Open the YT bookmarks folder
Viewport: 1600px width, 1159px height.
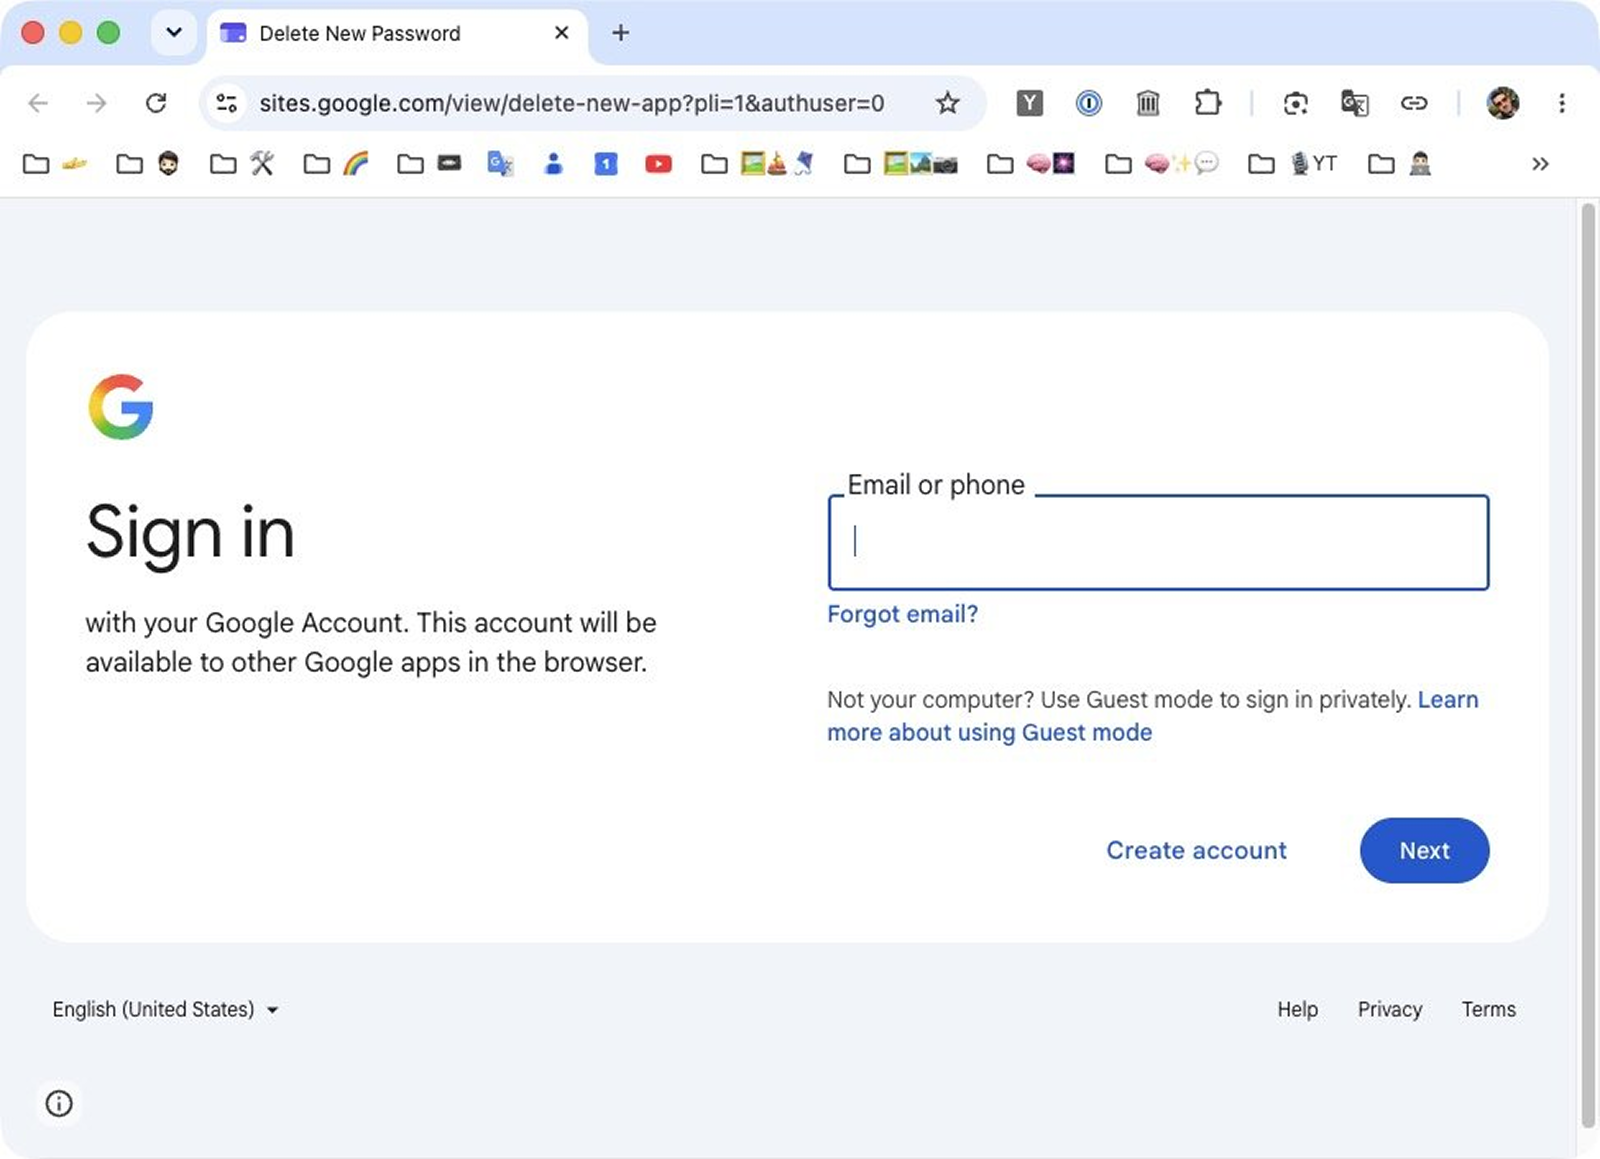[x=1293, y=164]
